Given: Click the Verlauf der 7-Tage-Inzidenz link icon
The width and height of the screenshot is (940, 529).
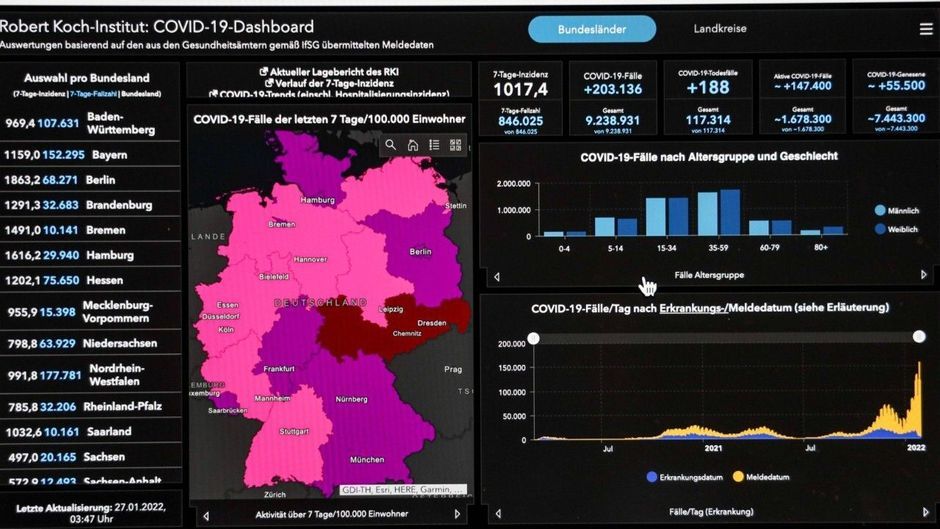Looking at the screenshot, I should (269, 83).
